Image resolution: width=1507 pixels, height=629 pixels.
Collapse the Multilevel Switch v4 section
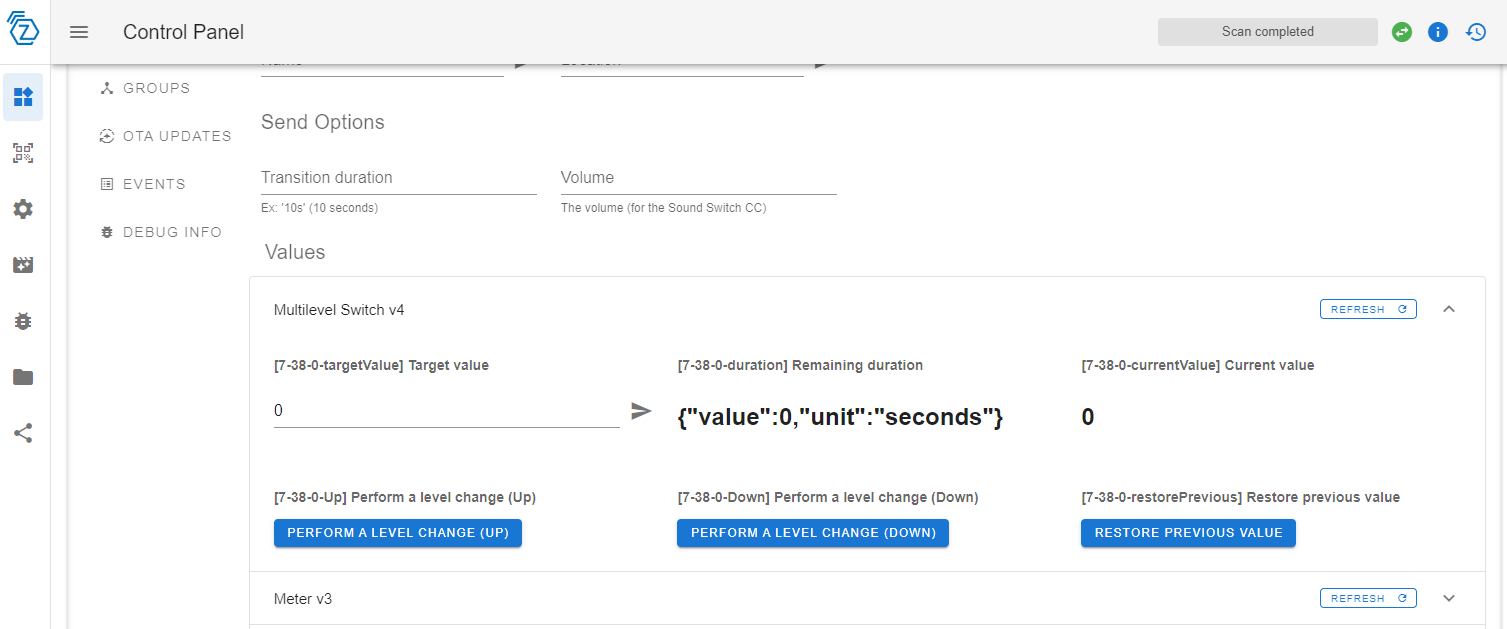coord(1449,309)
